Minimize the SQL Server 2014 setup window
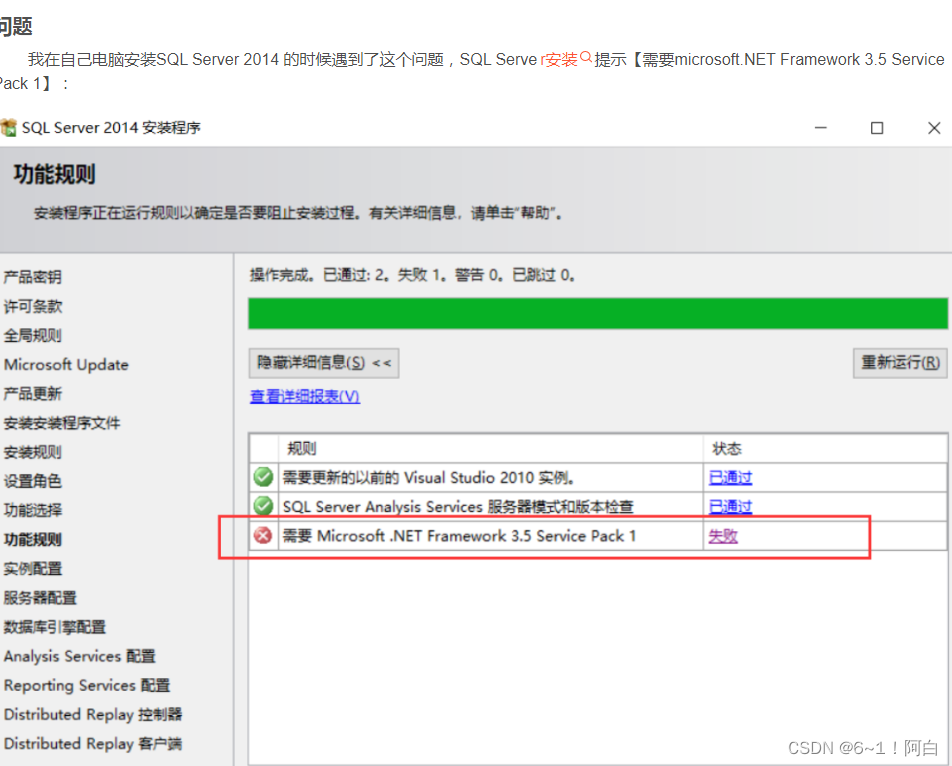The height and width of the screenshot is (766, 952). [821, 128]
